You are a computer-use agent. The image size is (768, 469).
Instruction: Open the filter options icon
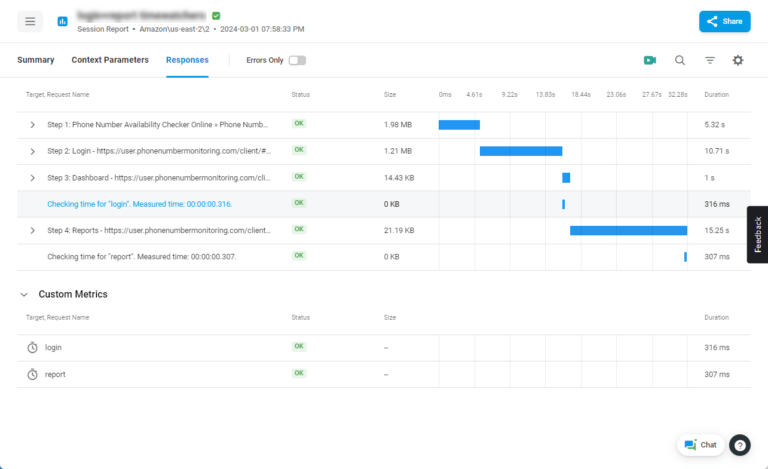click(710, 60)
